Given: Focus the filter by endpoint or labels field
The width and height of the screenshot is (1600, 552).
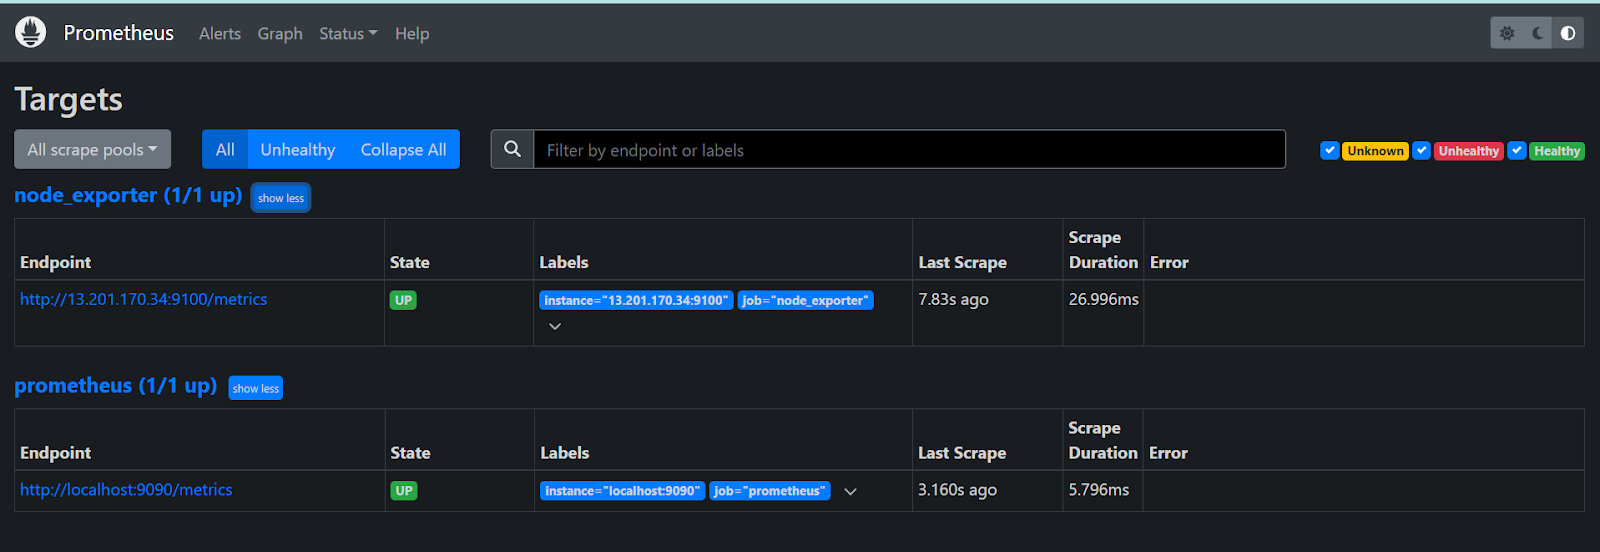Looking at the screenshot, I should click(909, 149).
